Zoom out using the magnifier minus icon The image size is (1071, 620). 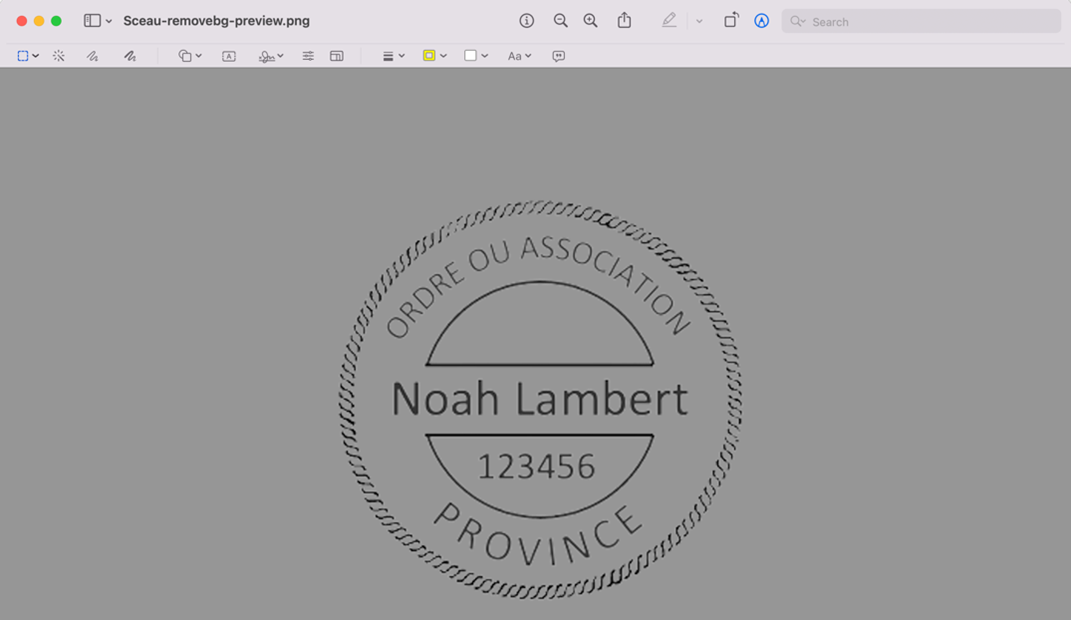coord(560,21)
